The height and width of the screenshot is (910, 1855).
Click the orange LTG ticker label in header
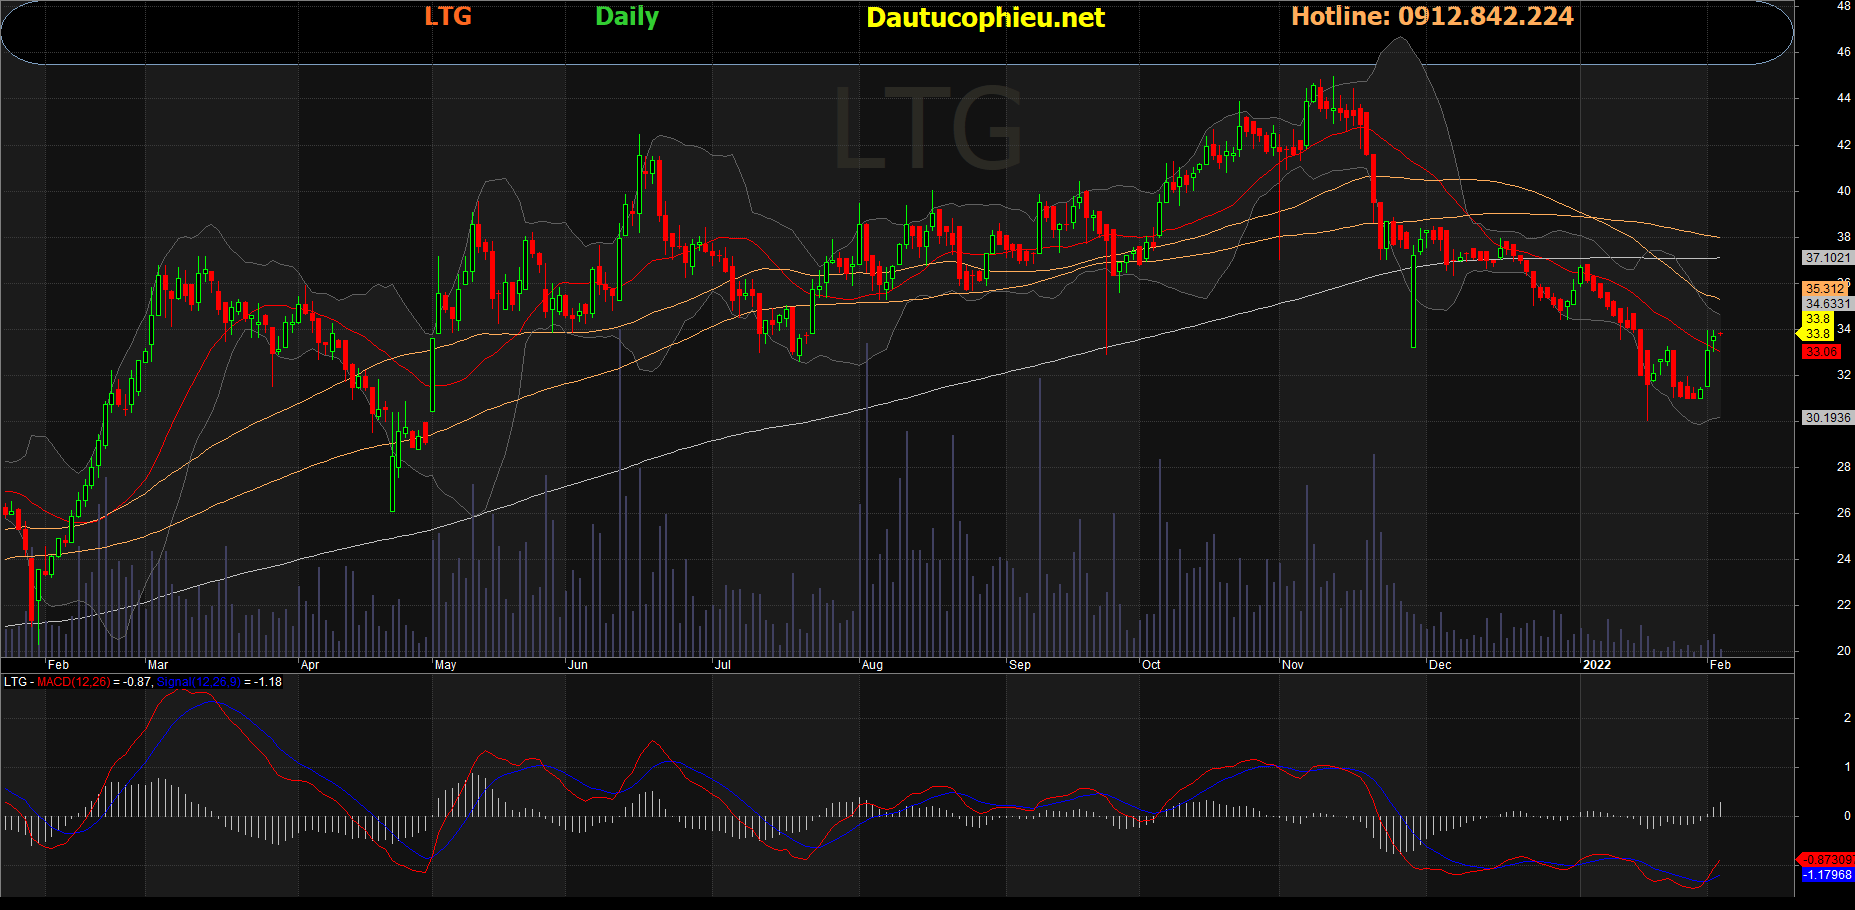tap(448, 16)
